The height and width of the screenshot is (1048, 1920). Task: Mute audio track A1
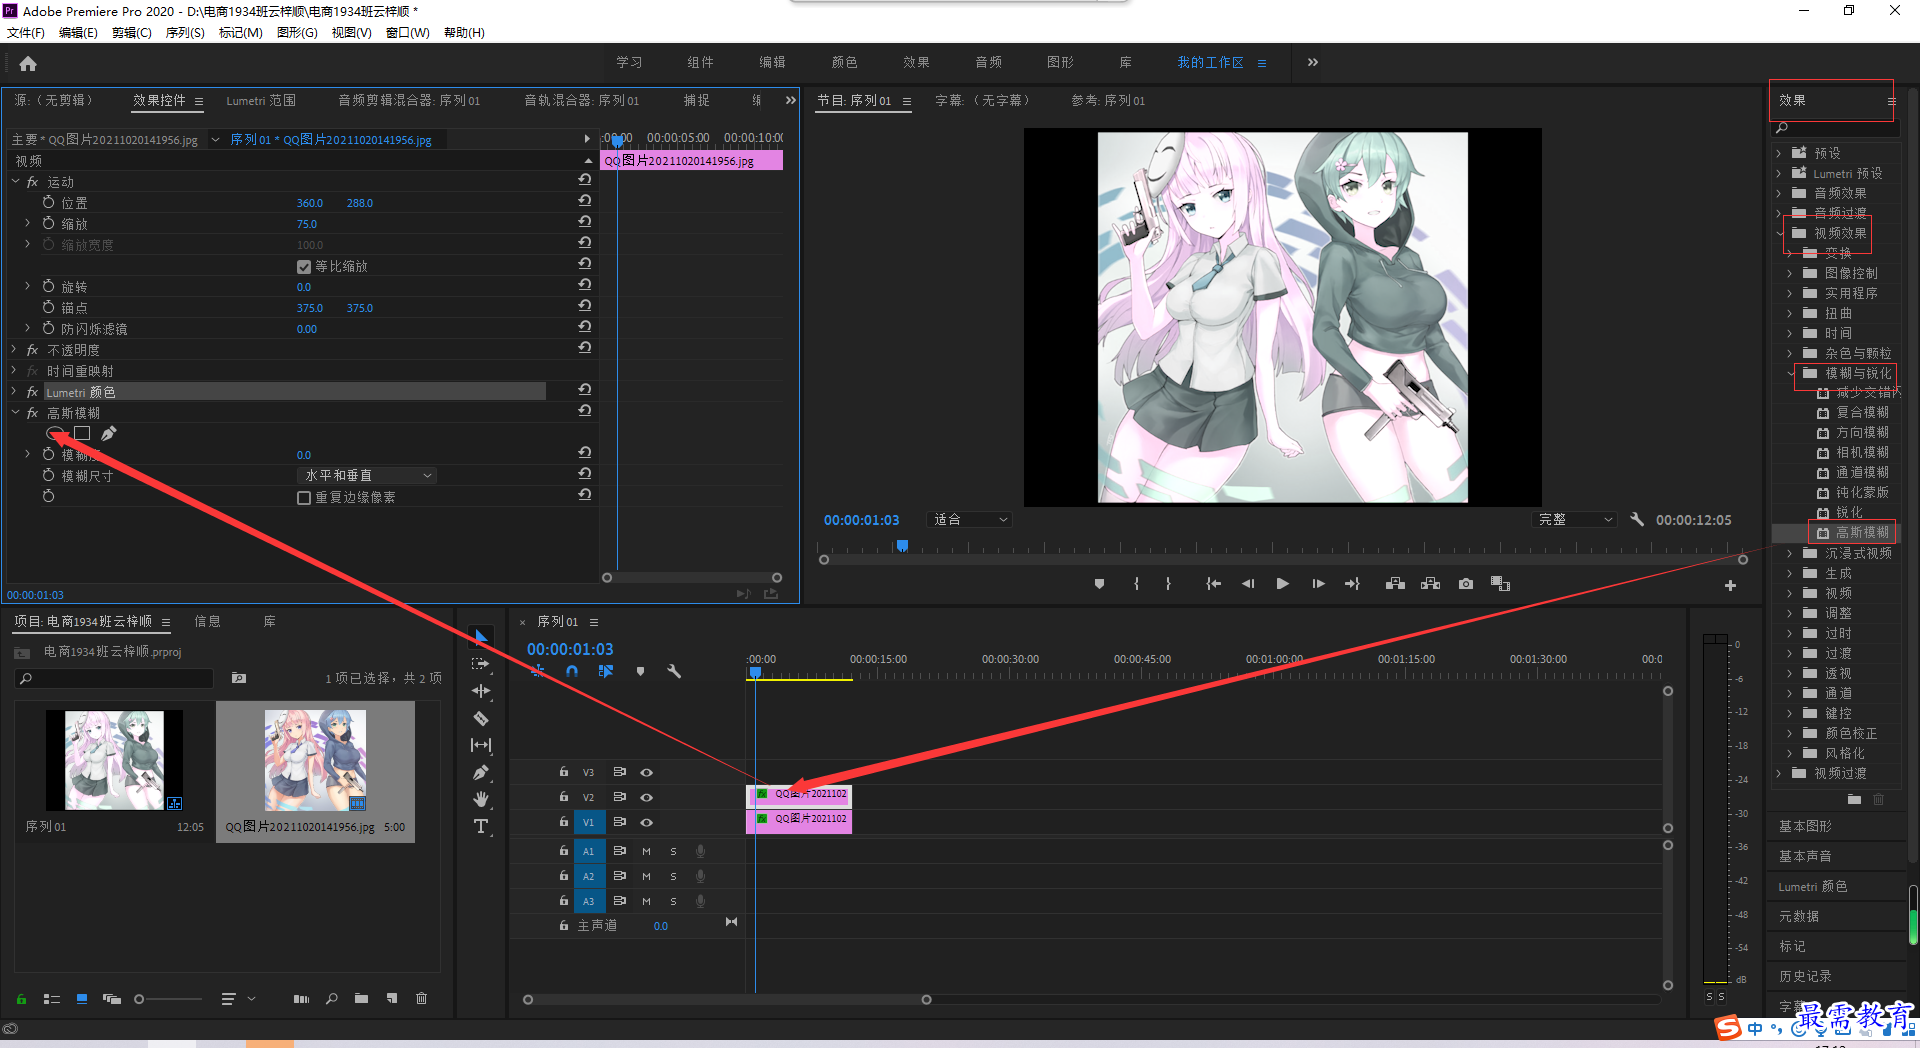[x=646, y=851]
